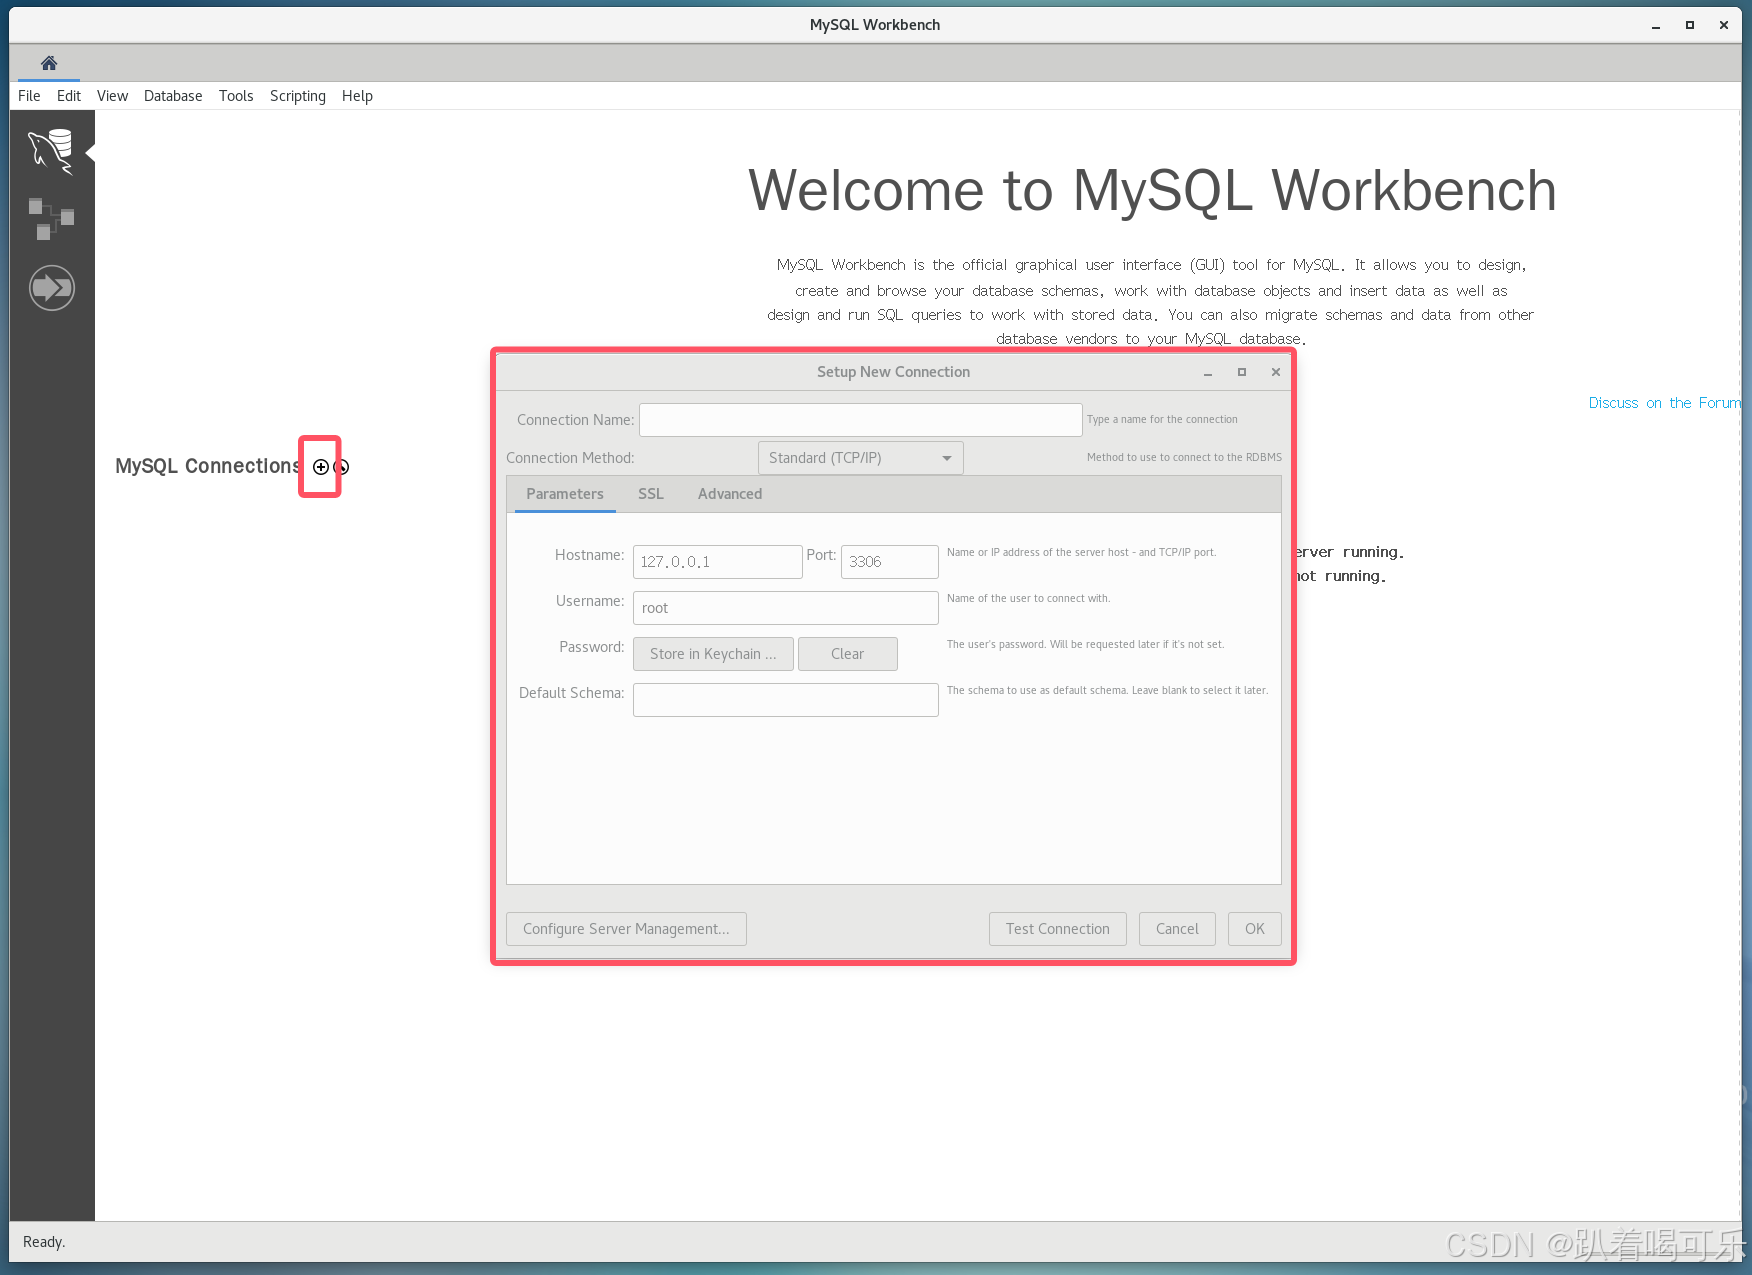Image resolution: width=1752 pixels, height=1275 pixels.
Task: Focus the Default Schema field
Action: point(786,700)
